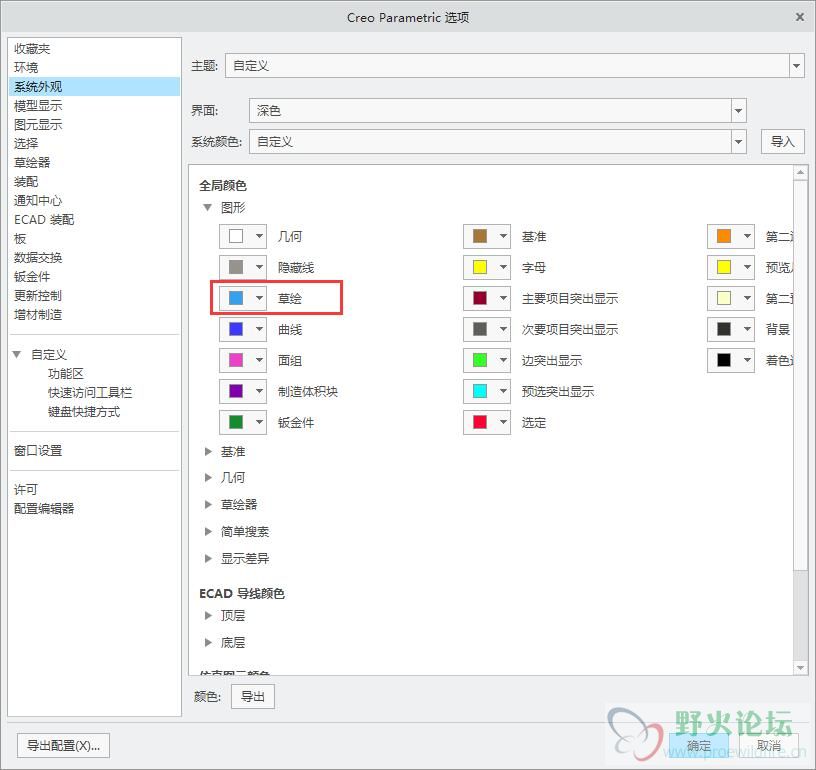
Task: Expand the 显示差异 section
Action: (208, 558)
